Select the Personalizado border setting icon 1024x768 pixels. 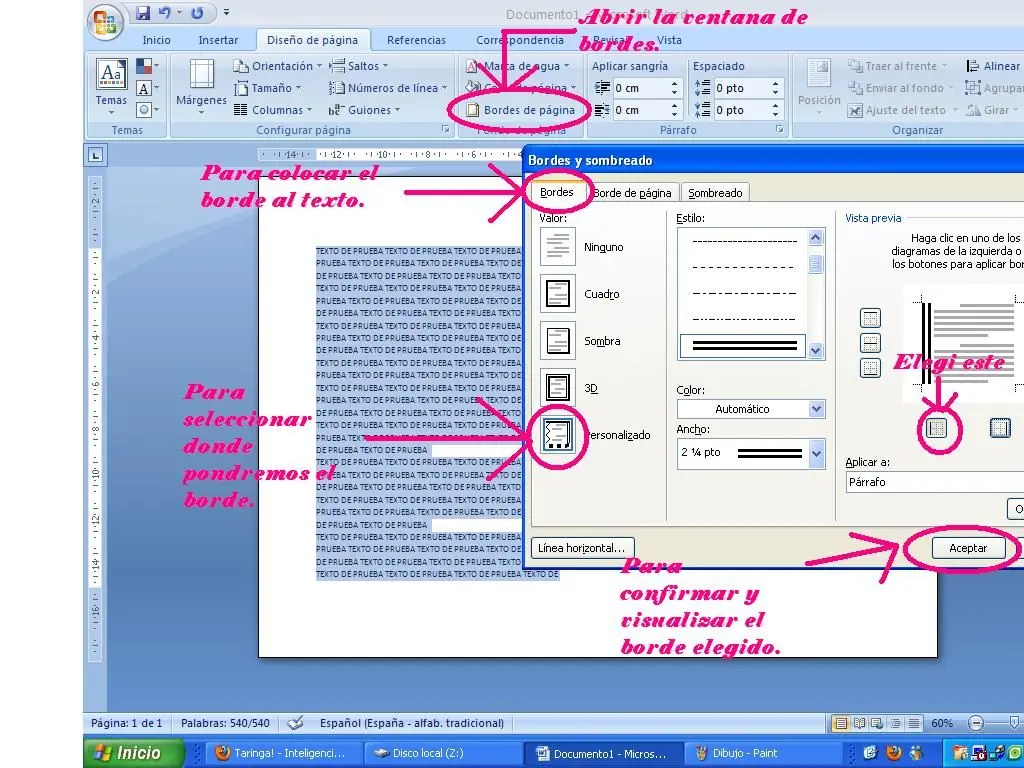point(558,435)
